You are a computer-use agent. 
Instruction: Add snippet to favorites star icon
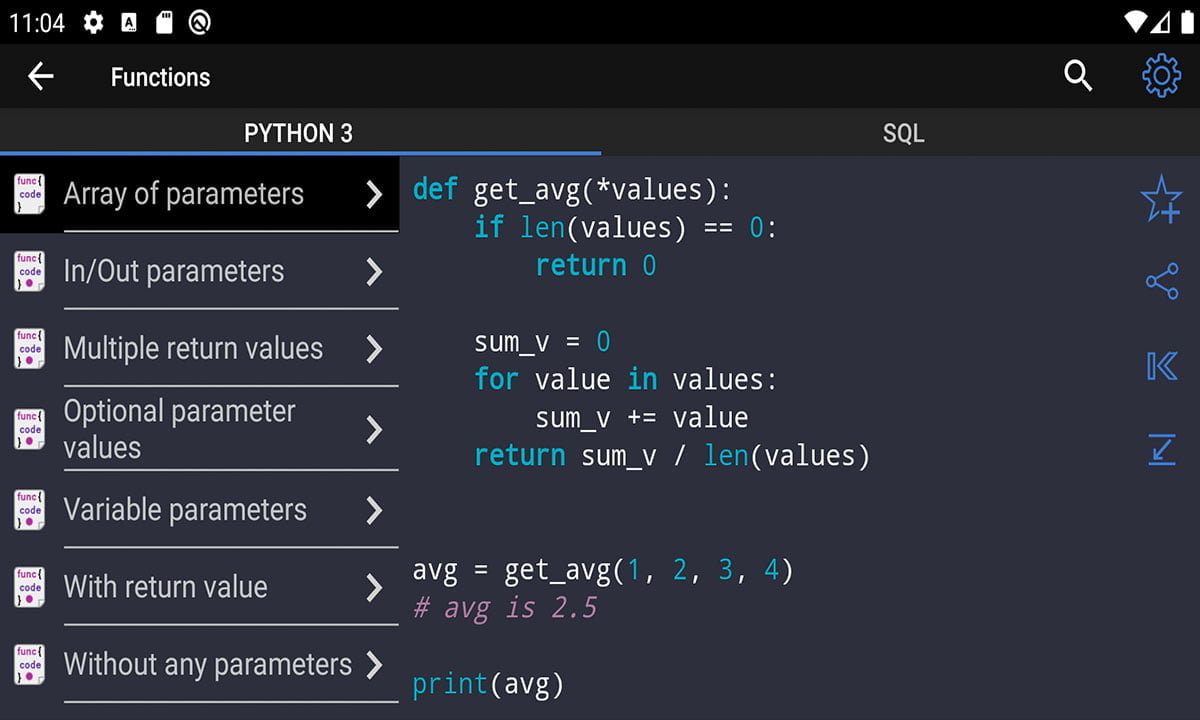[1161, 199]
